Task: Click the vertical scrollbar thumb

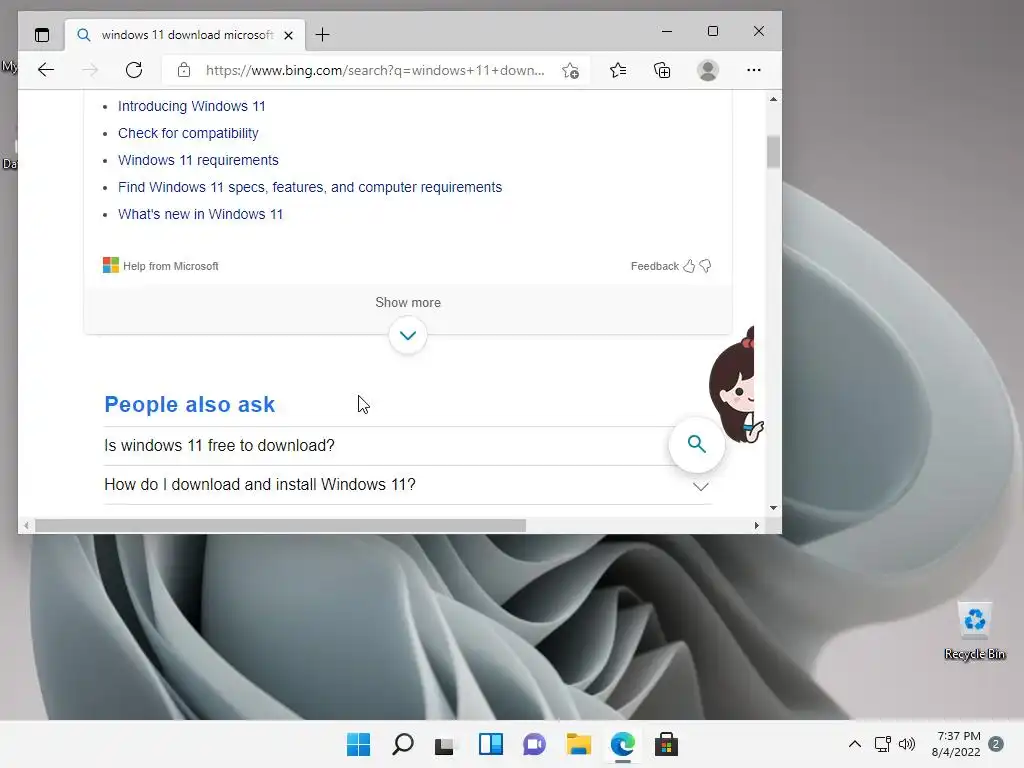Action: pos(773,152)
